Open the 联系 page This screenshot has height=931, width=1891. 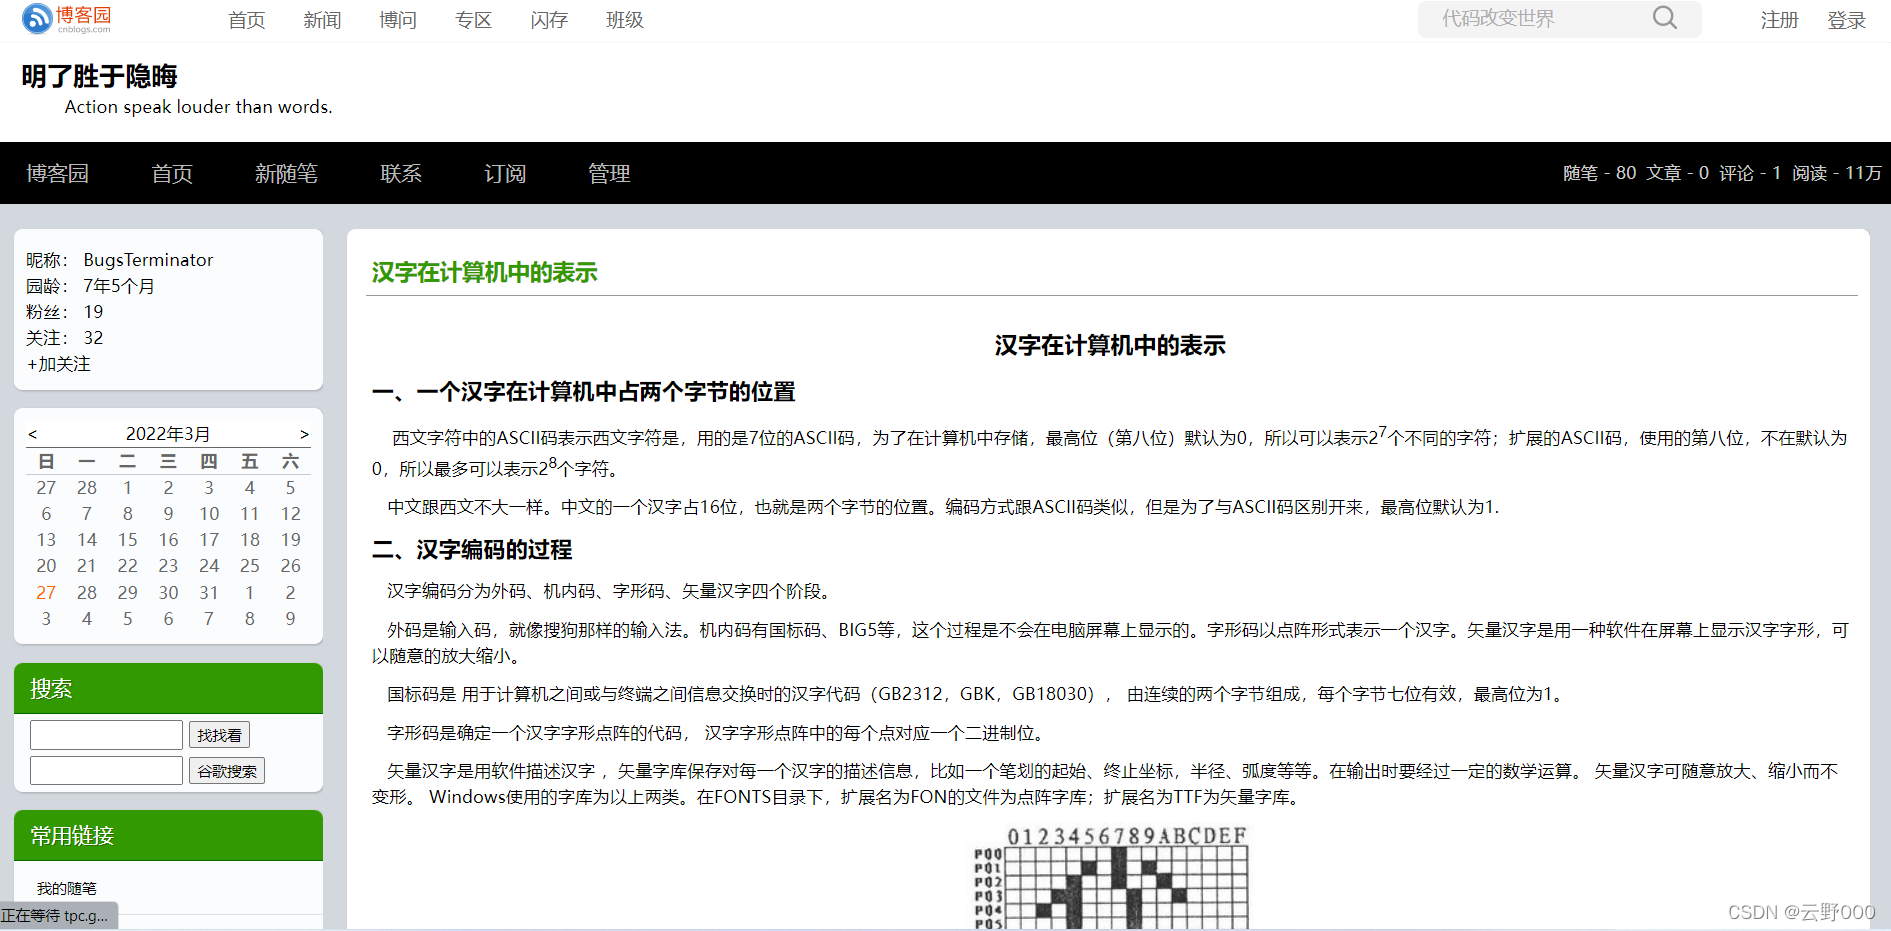[x=400, y=173]
